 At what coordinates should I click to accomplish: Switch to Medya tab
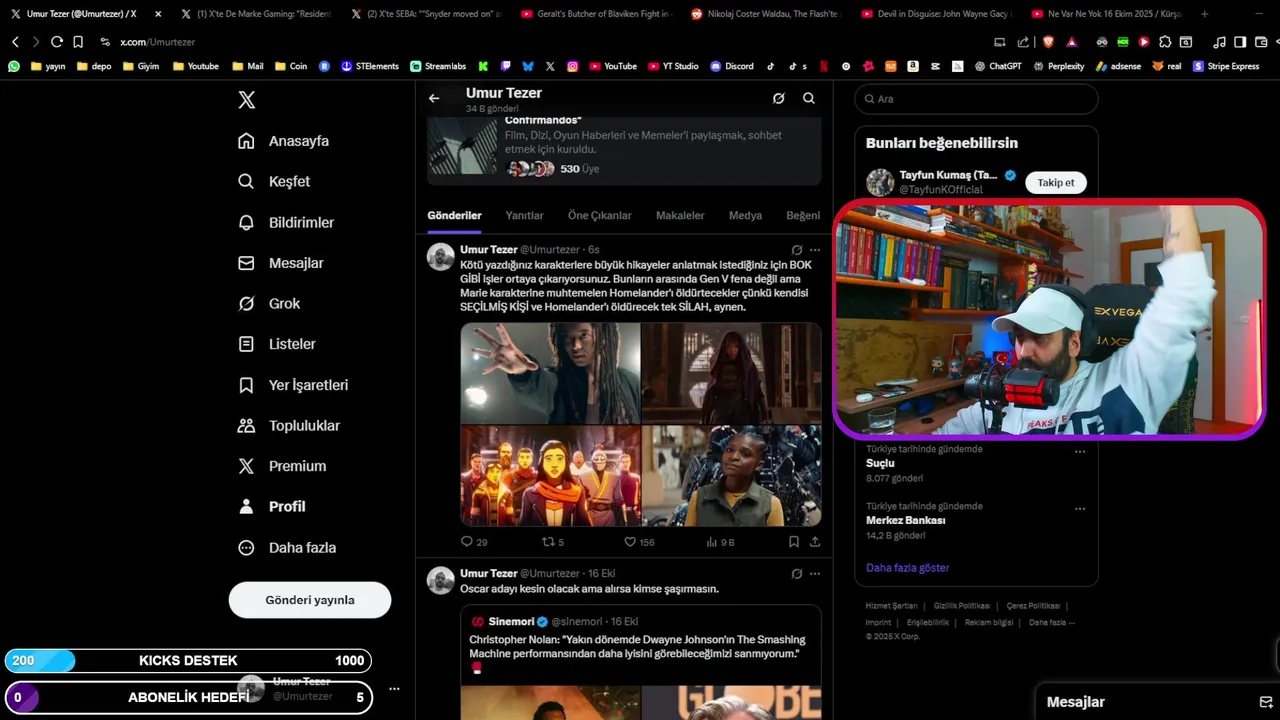[745, 215]
